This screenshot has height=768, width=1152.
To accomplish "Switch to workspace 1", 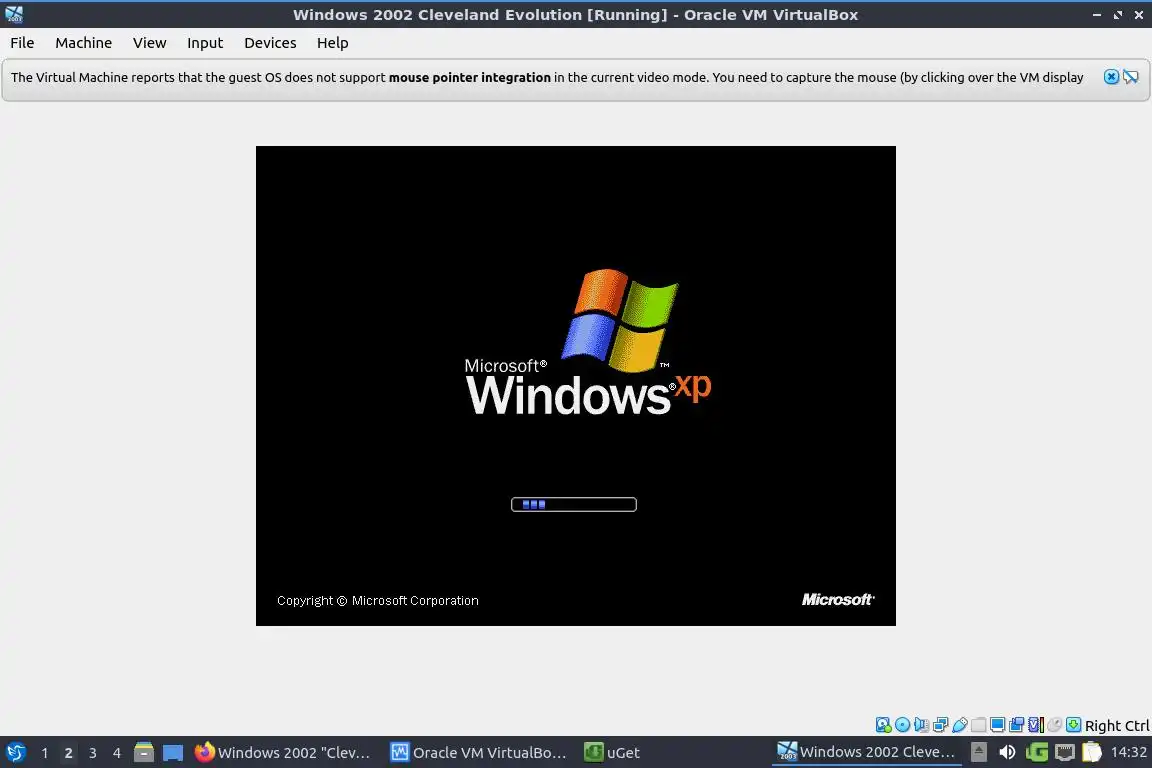I will click(45, 753).
